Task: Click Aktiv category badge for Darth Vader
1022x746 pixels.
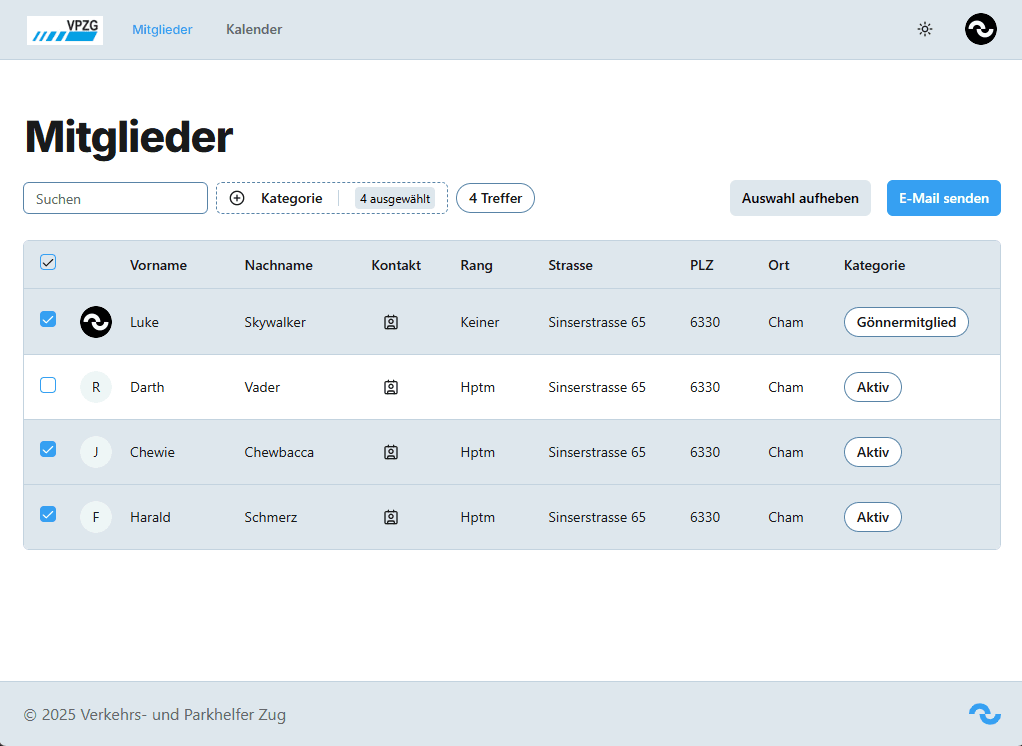Action: 872,387
